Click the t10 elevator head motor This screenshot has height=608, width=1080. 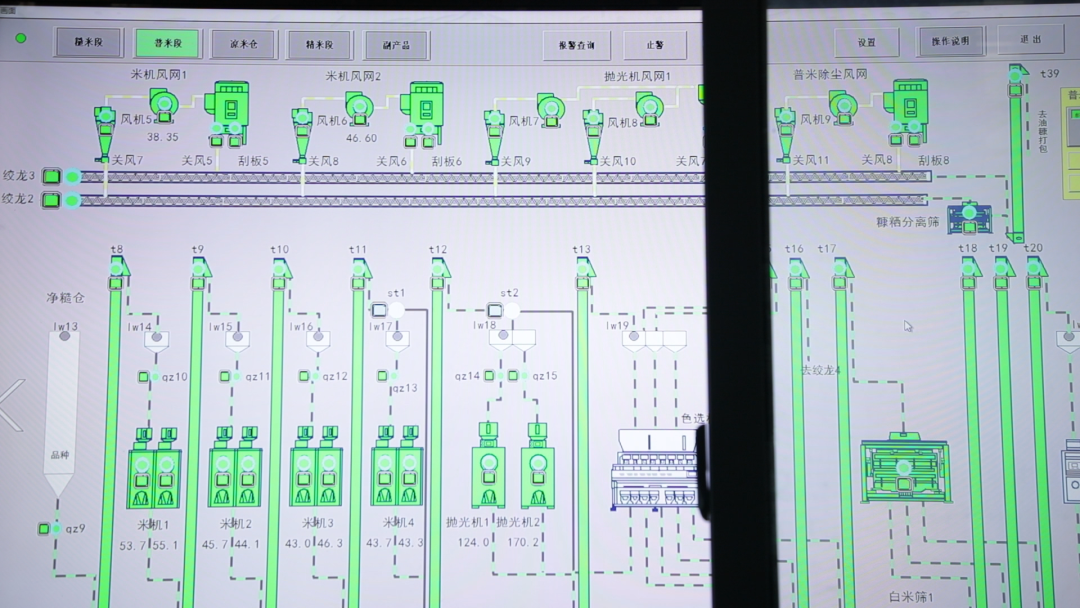tap(280, 268)
